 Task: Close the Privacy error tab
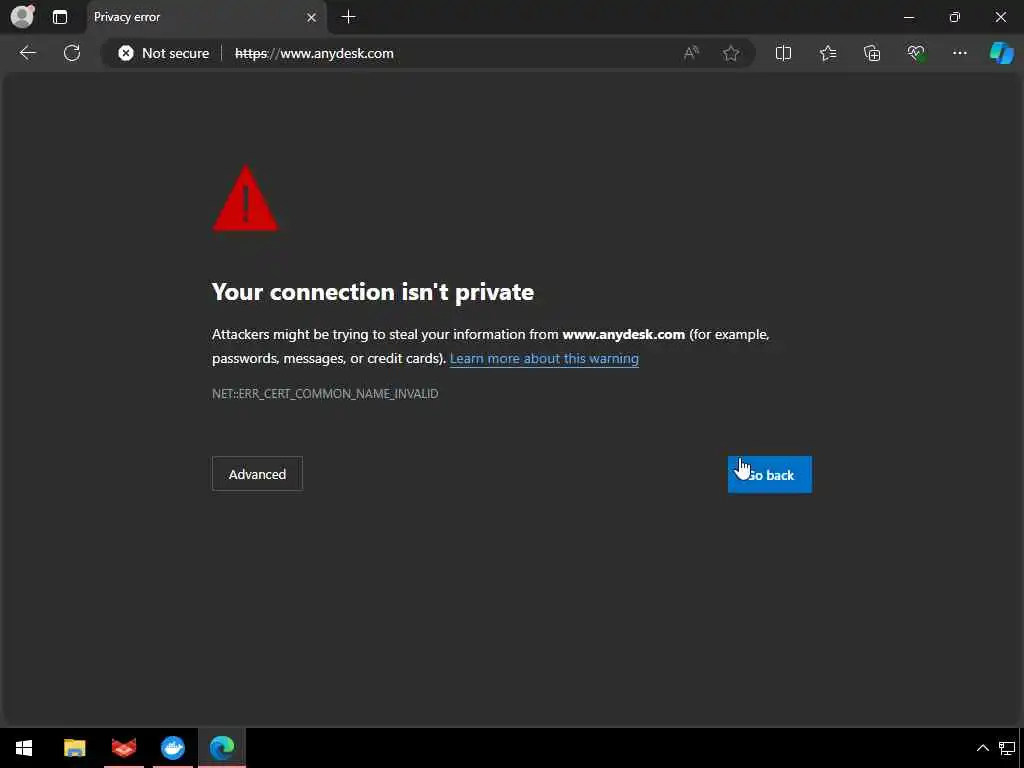click(312, 18)
